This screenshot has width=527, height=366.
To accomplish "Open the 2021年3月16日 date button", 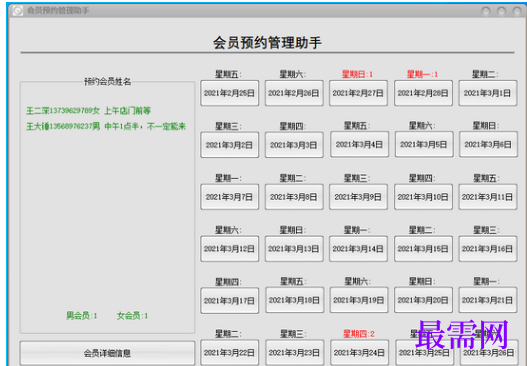I will (x=488, y=249).
